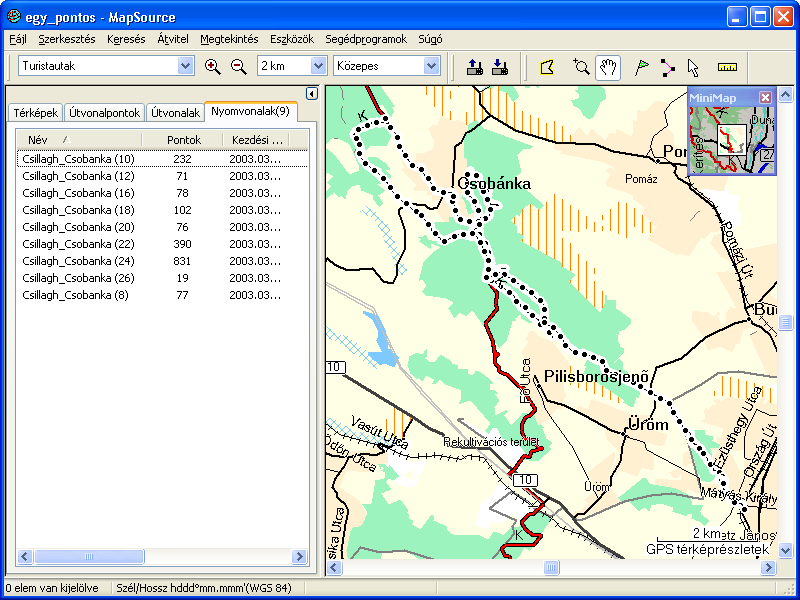Viewport: 800px width, 600px height.
Task: Select track Csillagh_Csobanka (24)
Action: tap(78, 261)
